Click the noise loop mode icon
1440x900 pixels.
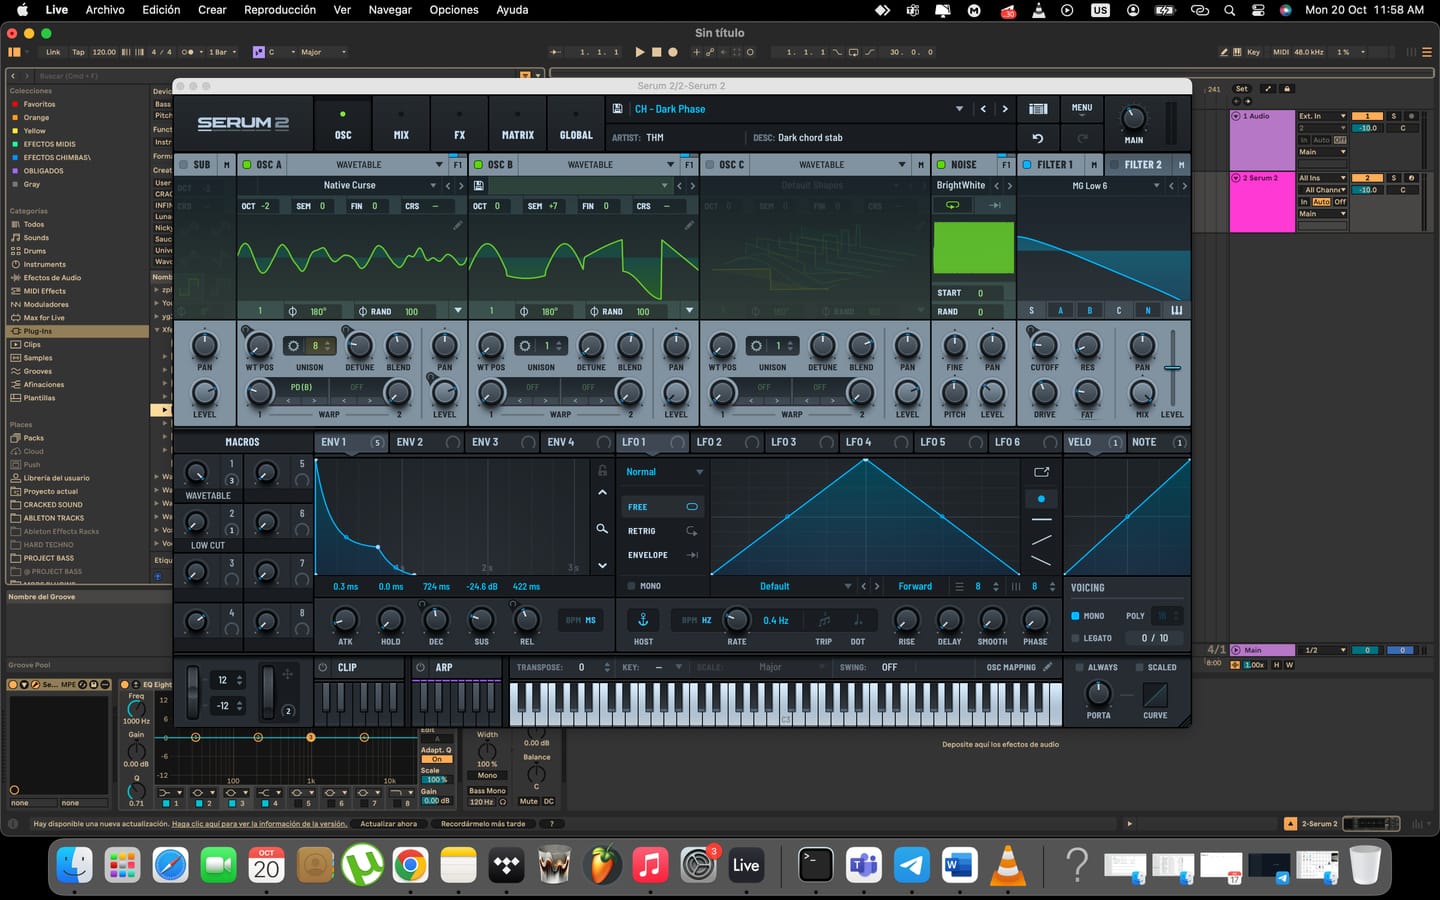[952, 205]
